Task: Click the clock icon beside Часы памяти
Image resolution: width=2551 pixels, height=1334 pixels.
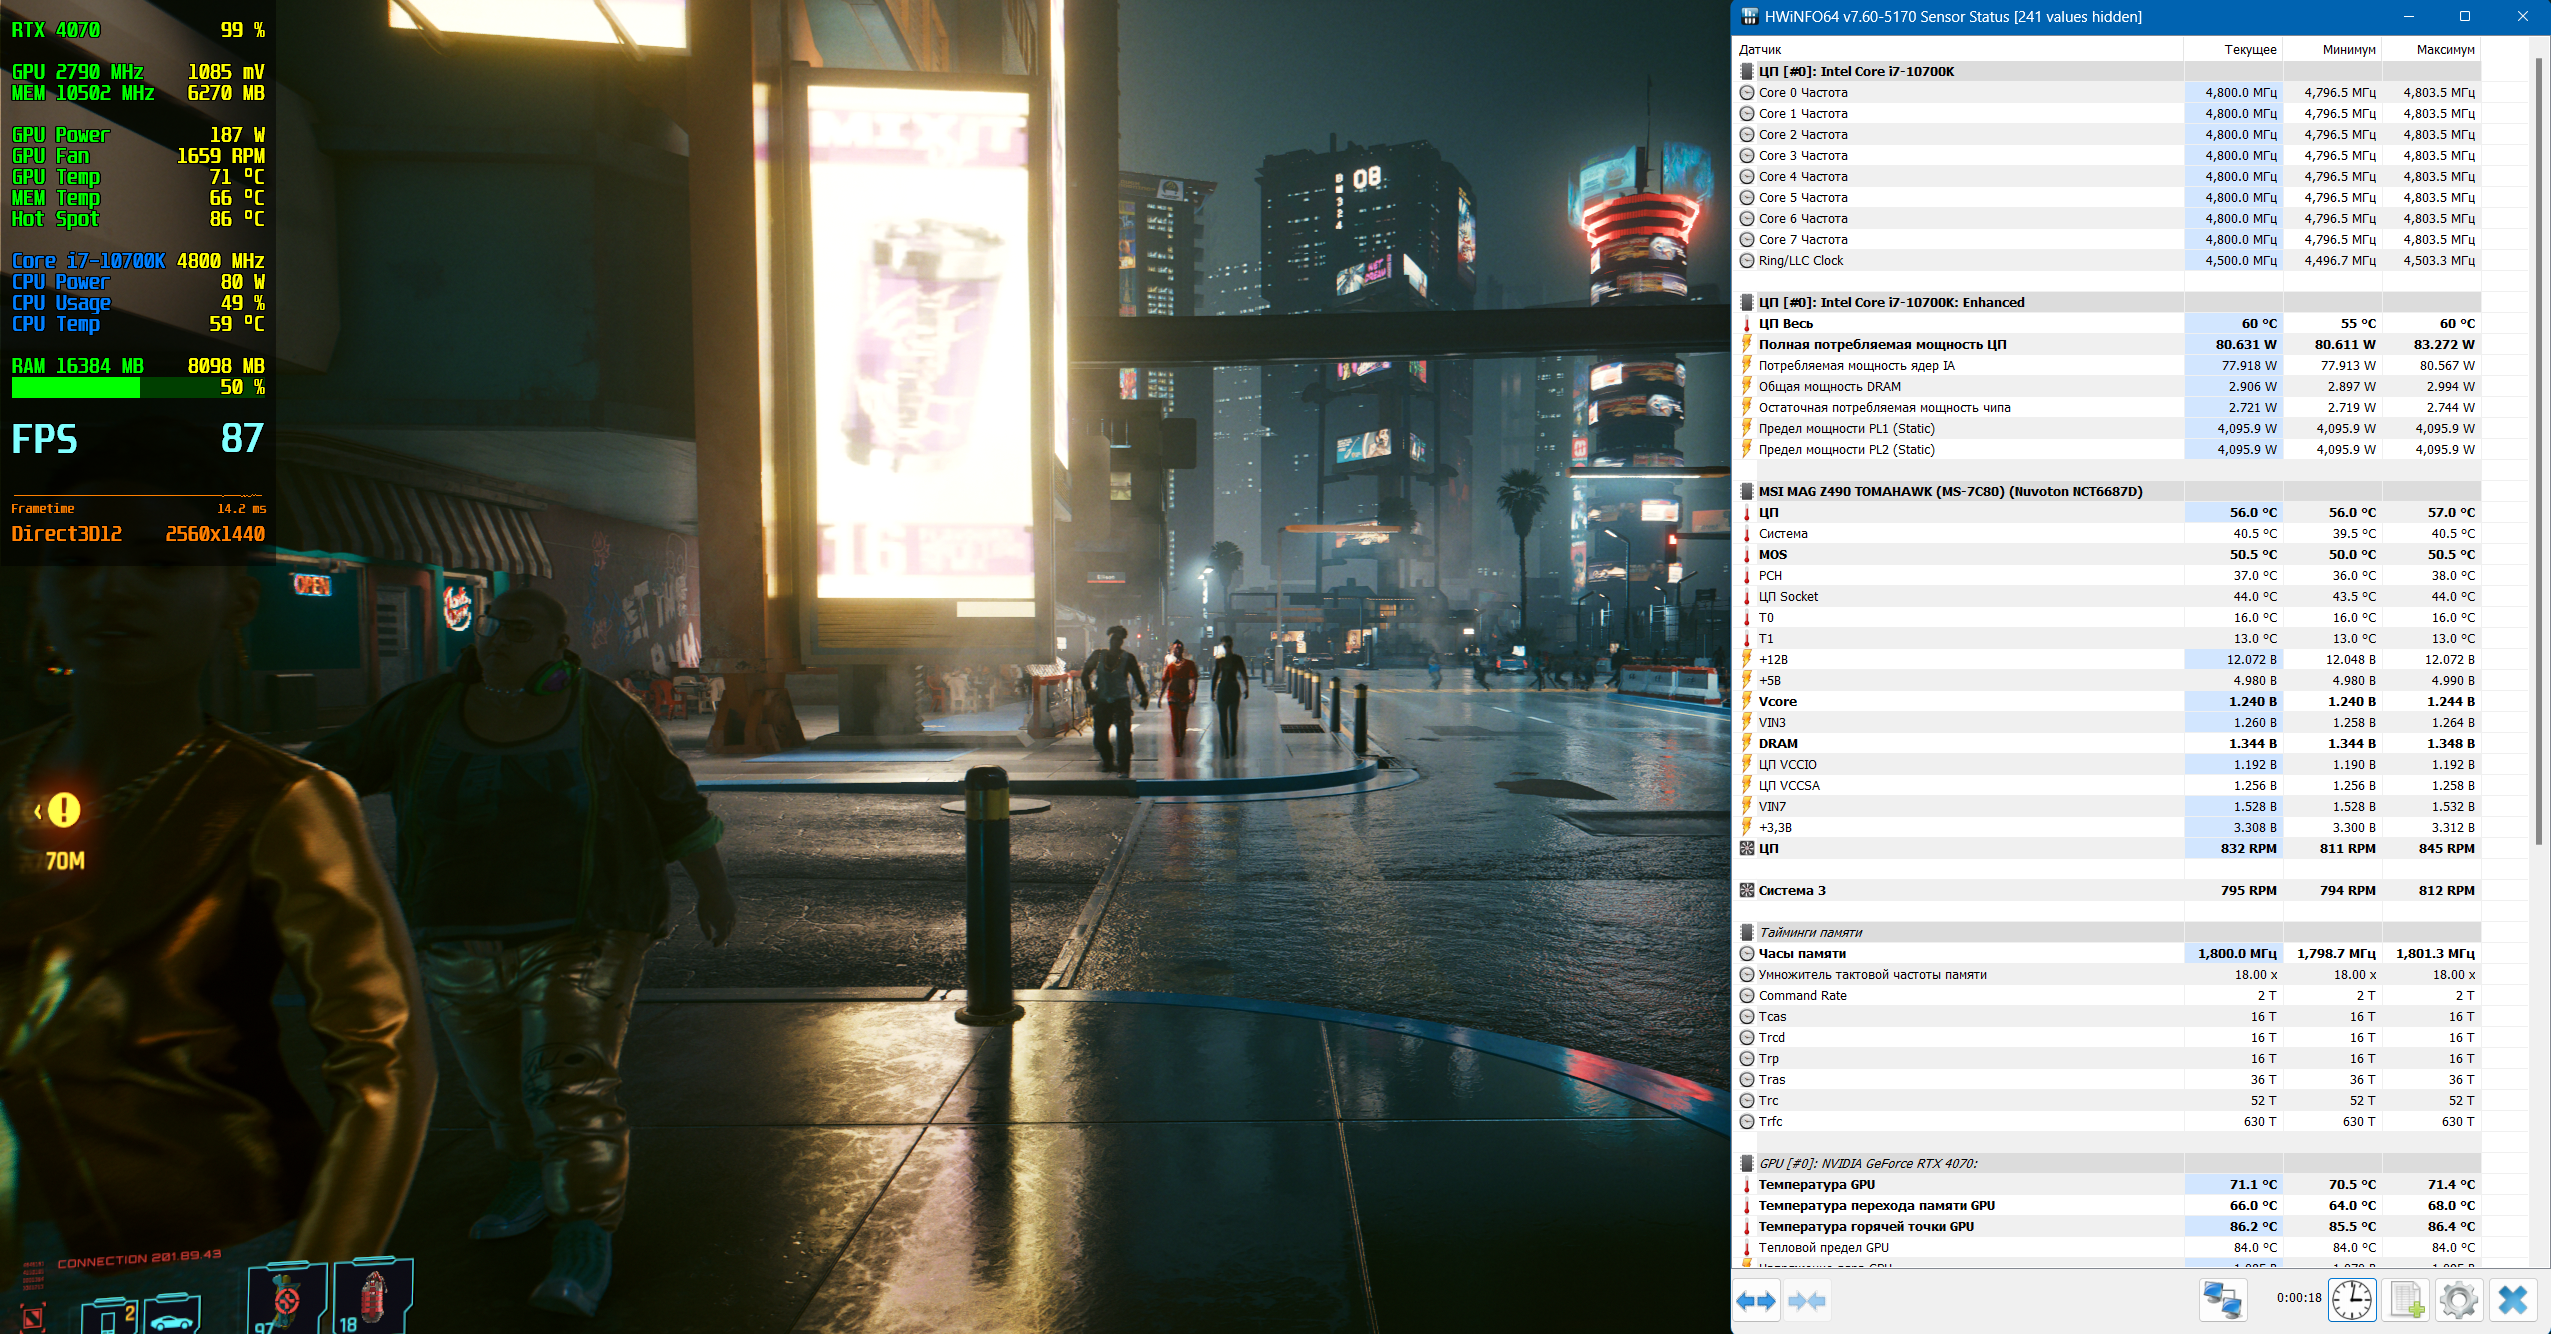Action: pos(1747,953)
